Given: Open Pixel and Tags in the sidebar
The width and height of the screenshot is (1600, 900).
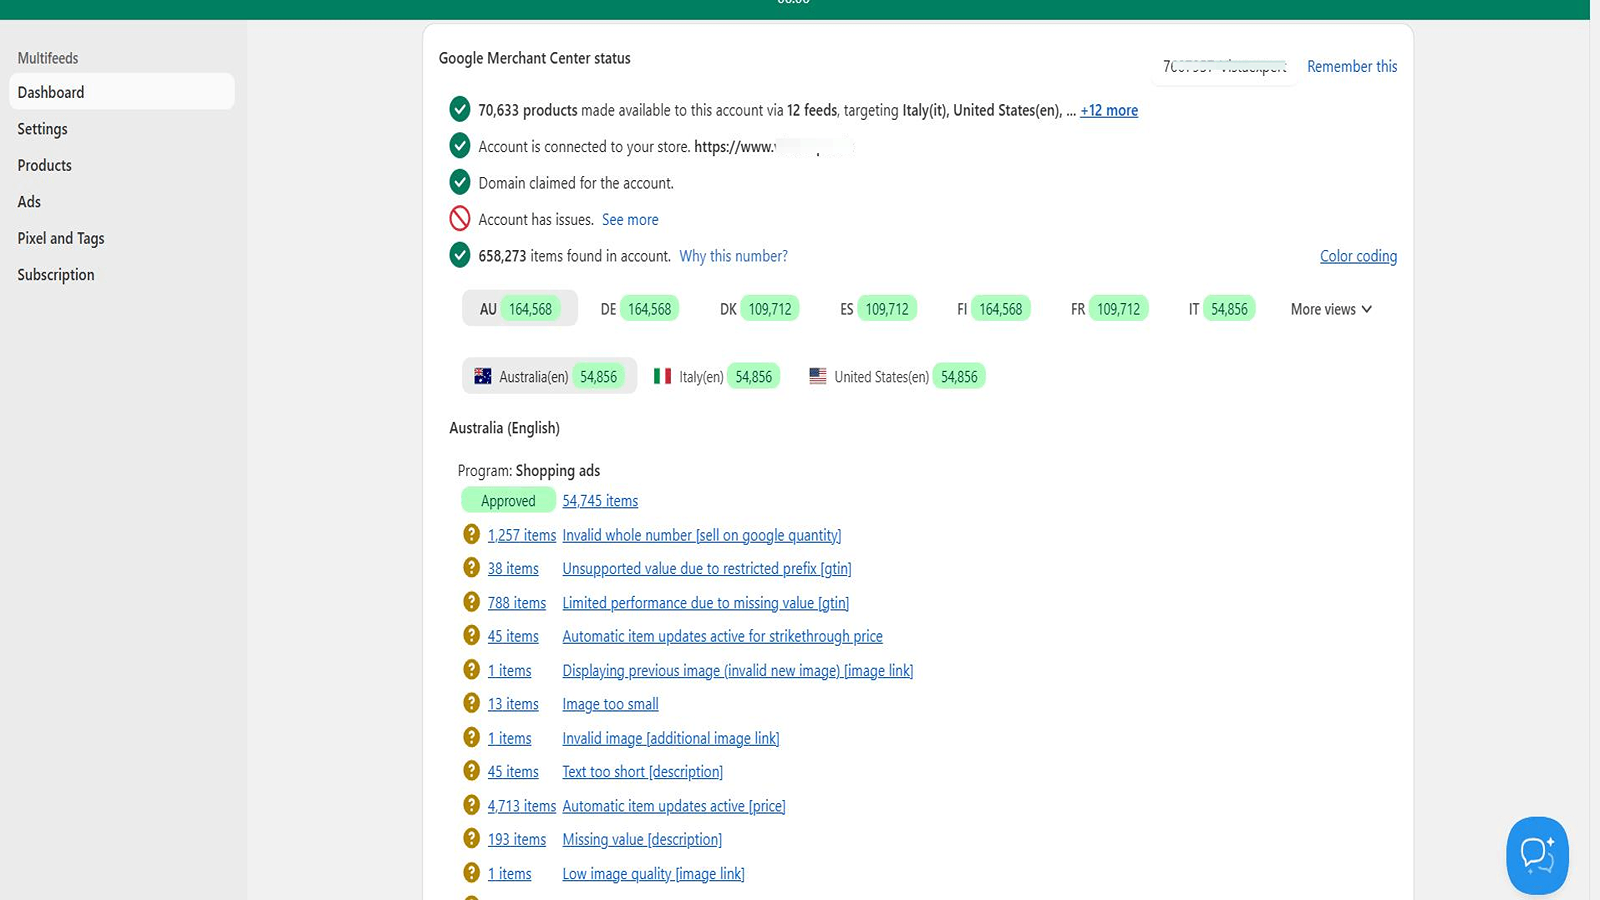Looking at the screenshot, I should tap(61, 238).
